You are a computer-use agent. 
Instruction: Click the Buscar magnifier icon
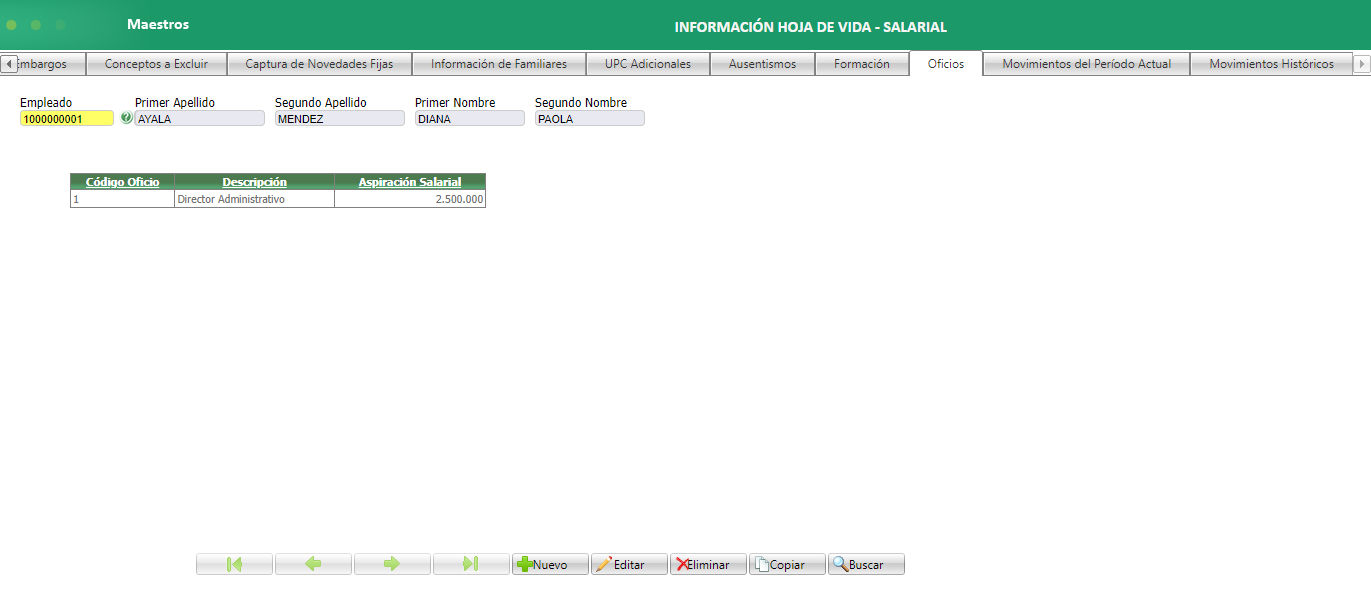pyautogui.click(x=839, y=563)
